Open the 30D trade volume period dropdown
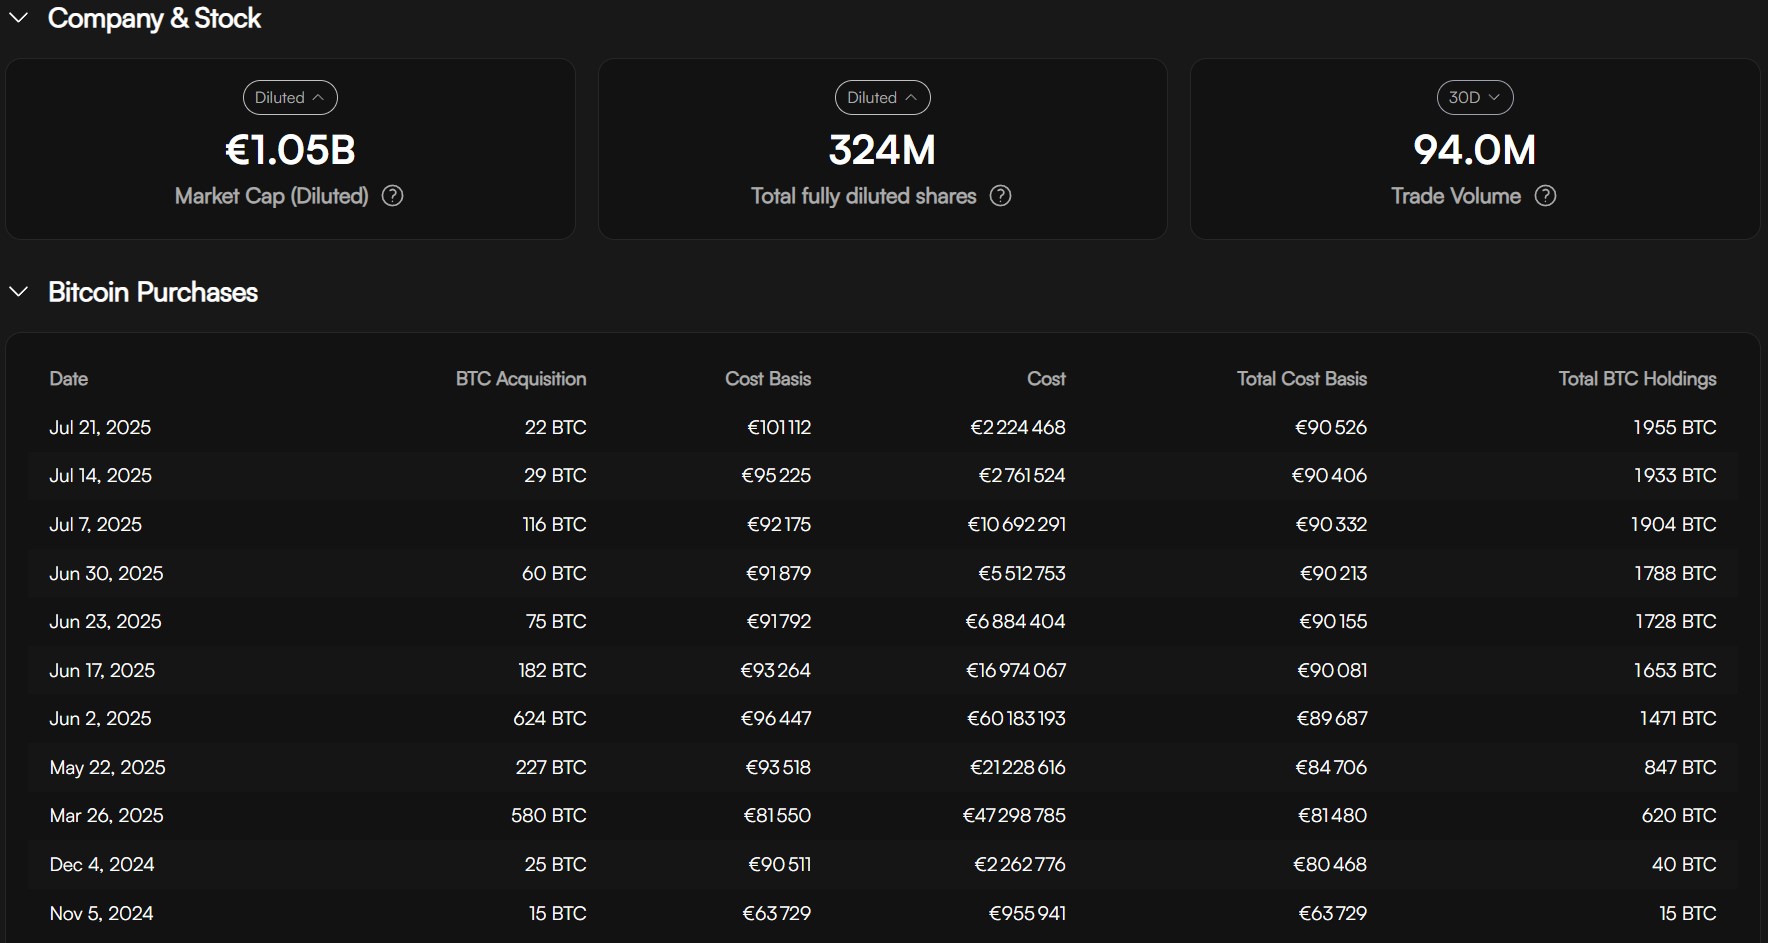Screen dimensions: 1768x943 [x=1474, y=98]
